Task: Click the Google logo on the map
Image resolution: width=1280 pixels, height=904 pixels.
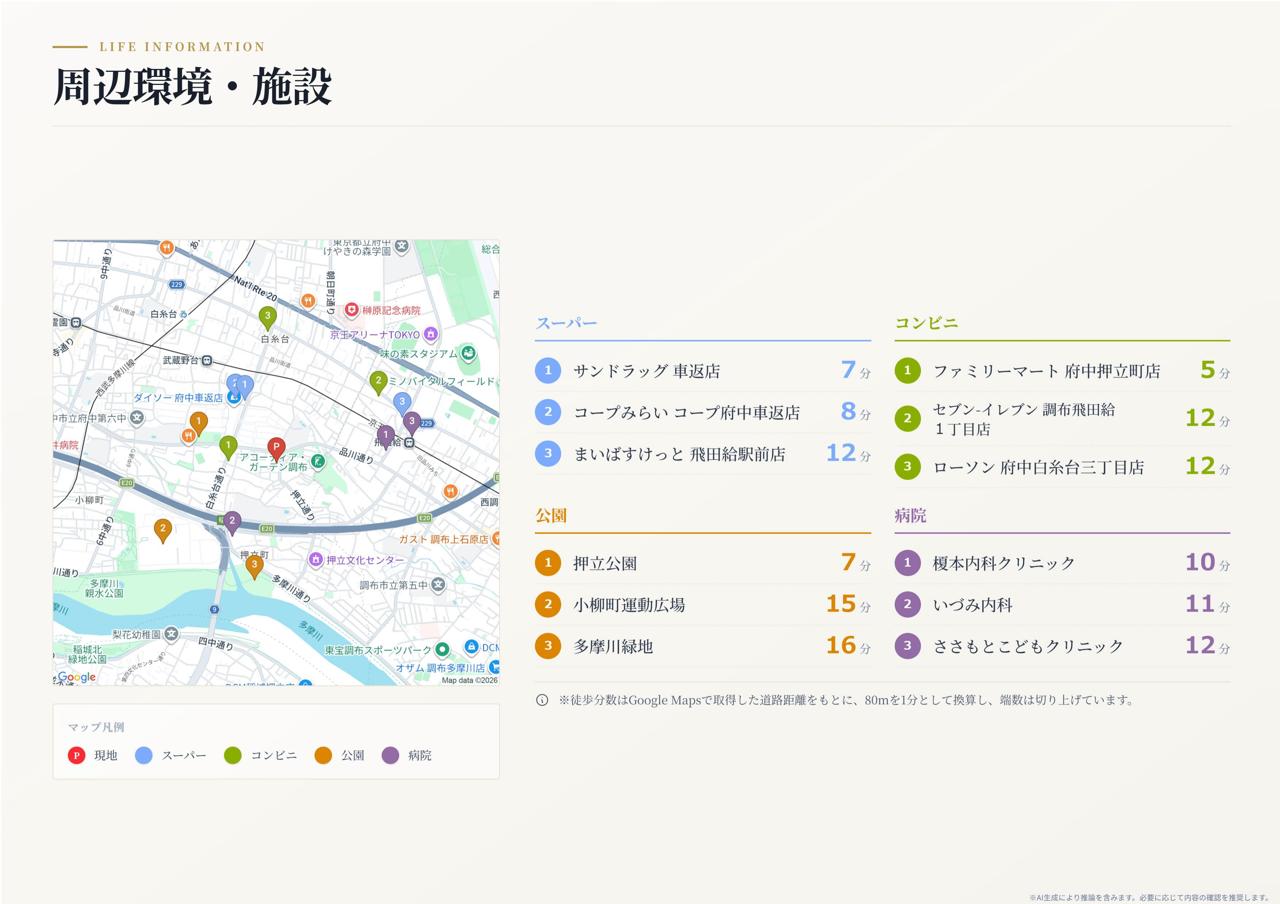Action: (77, 677)
